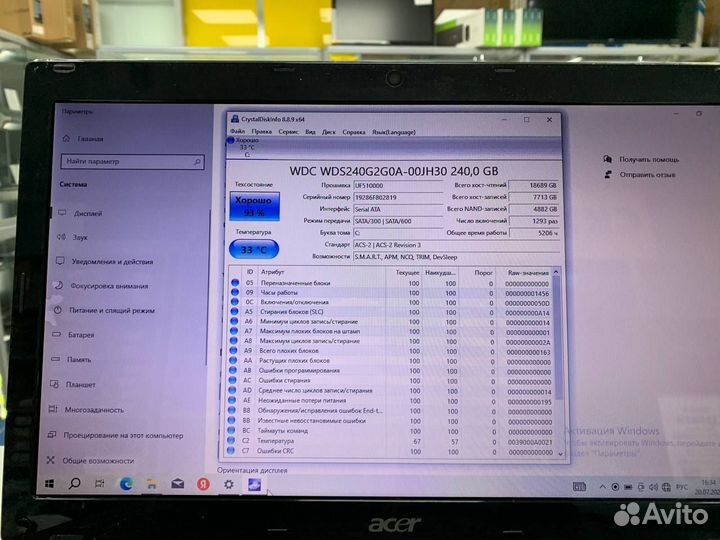Open the Вид menu
This screenshot has width=720, height=540.
pyautogui.click(x=310, y=132)
